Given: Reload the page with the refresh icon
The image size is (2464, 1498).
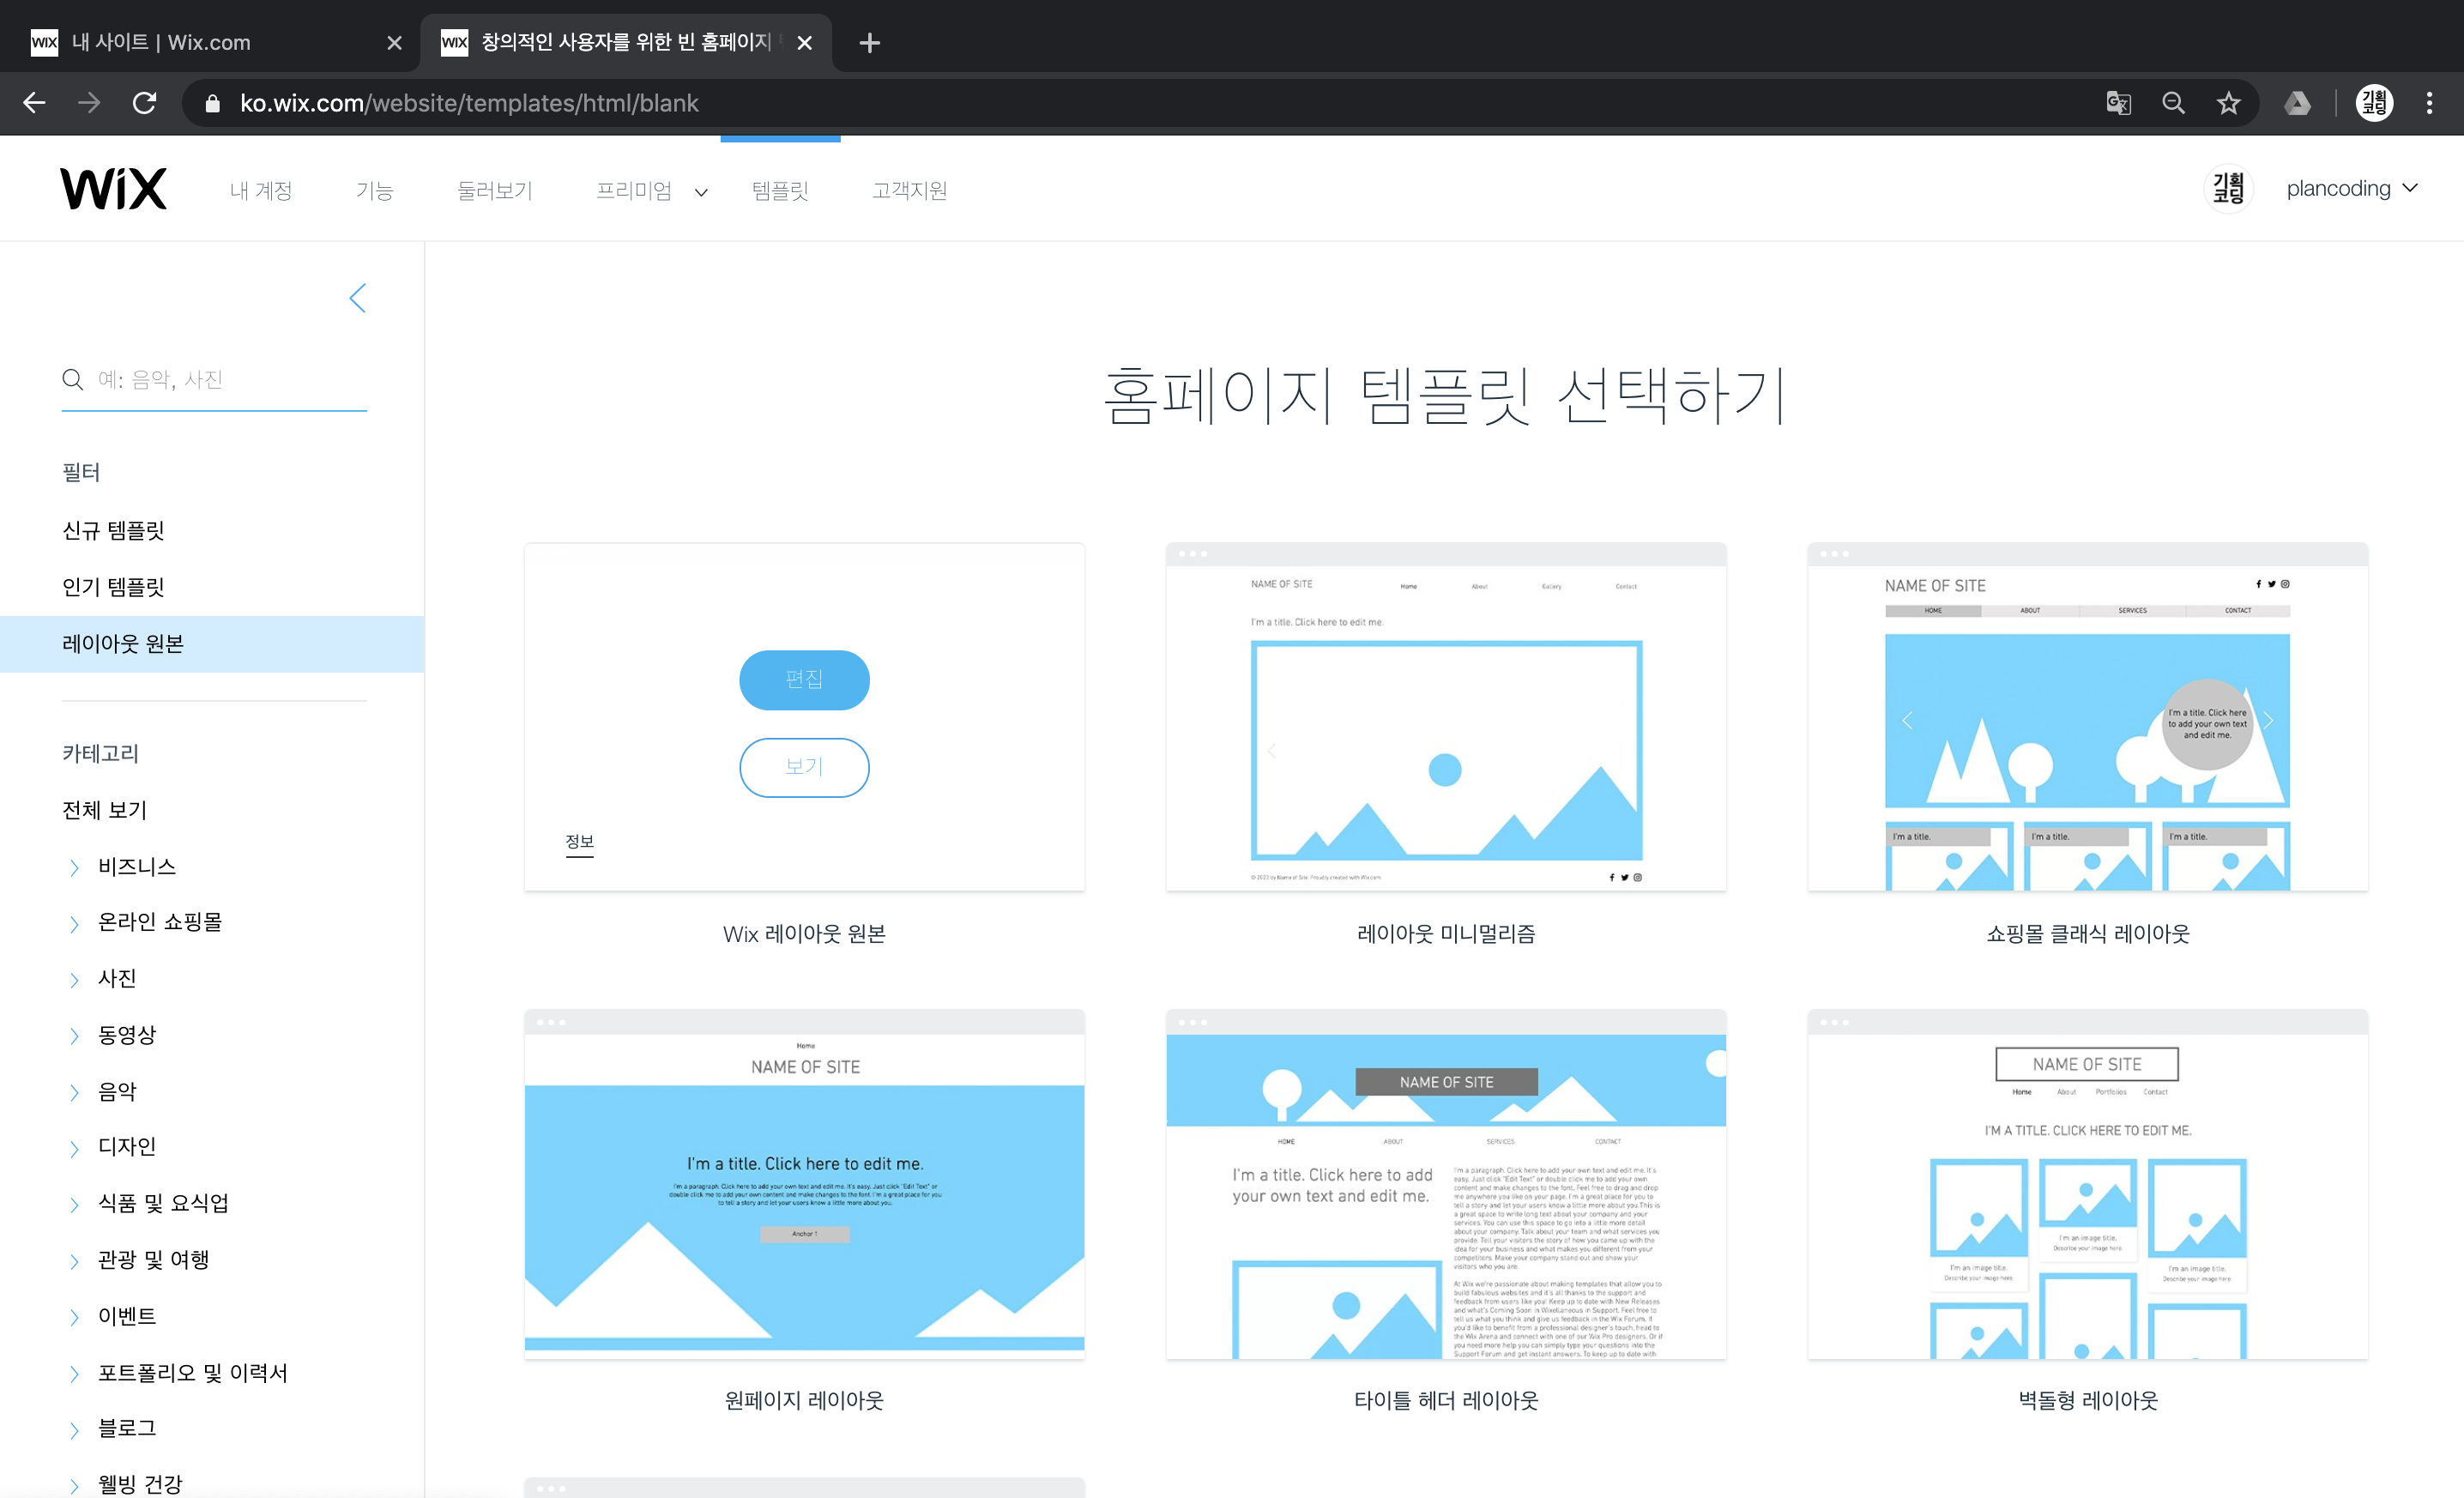Looking at the screenshot, I should [145, 103].
